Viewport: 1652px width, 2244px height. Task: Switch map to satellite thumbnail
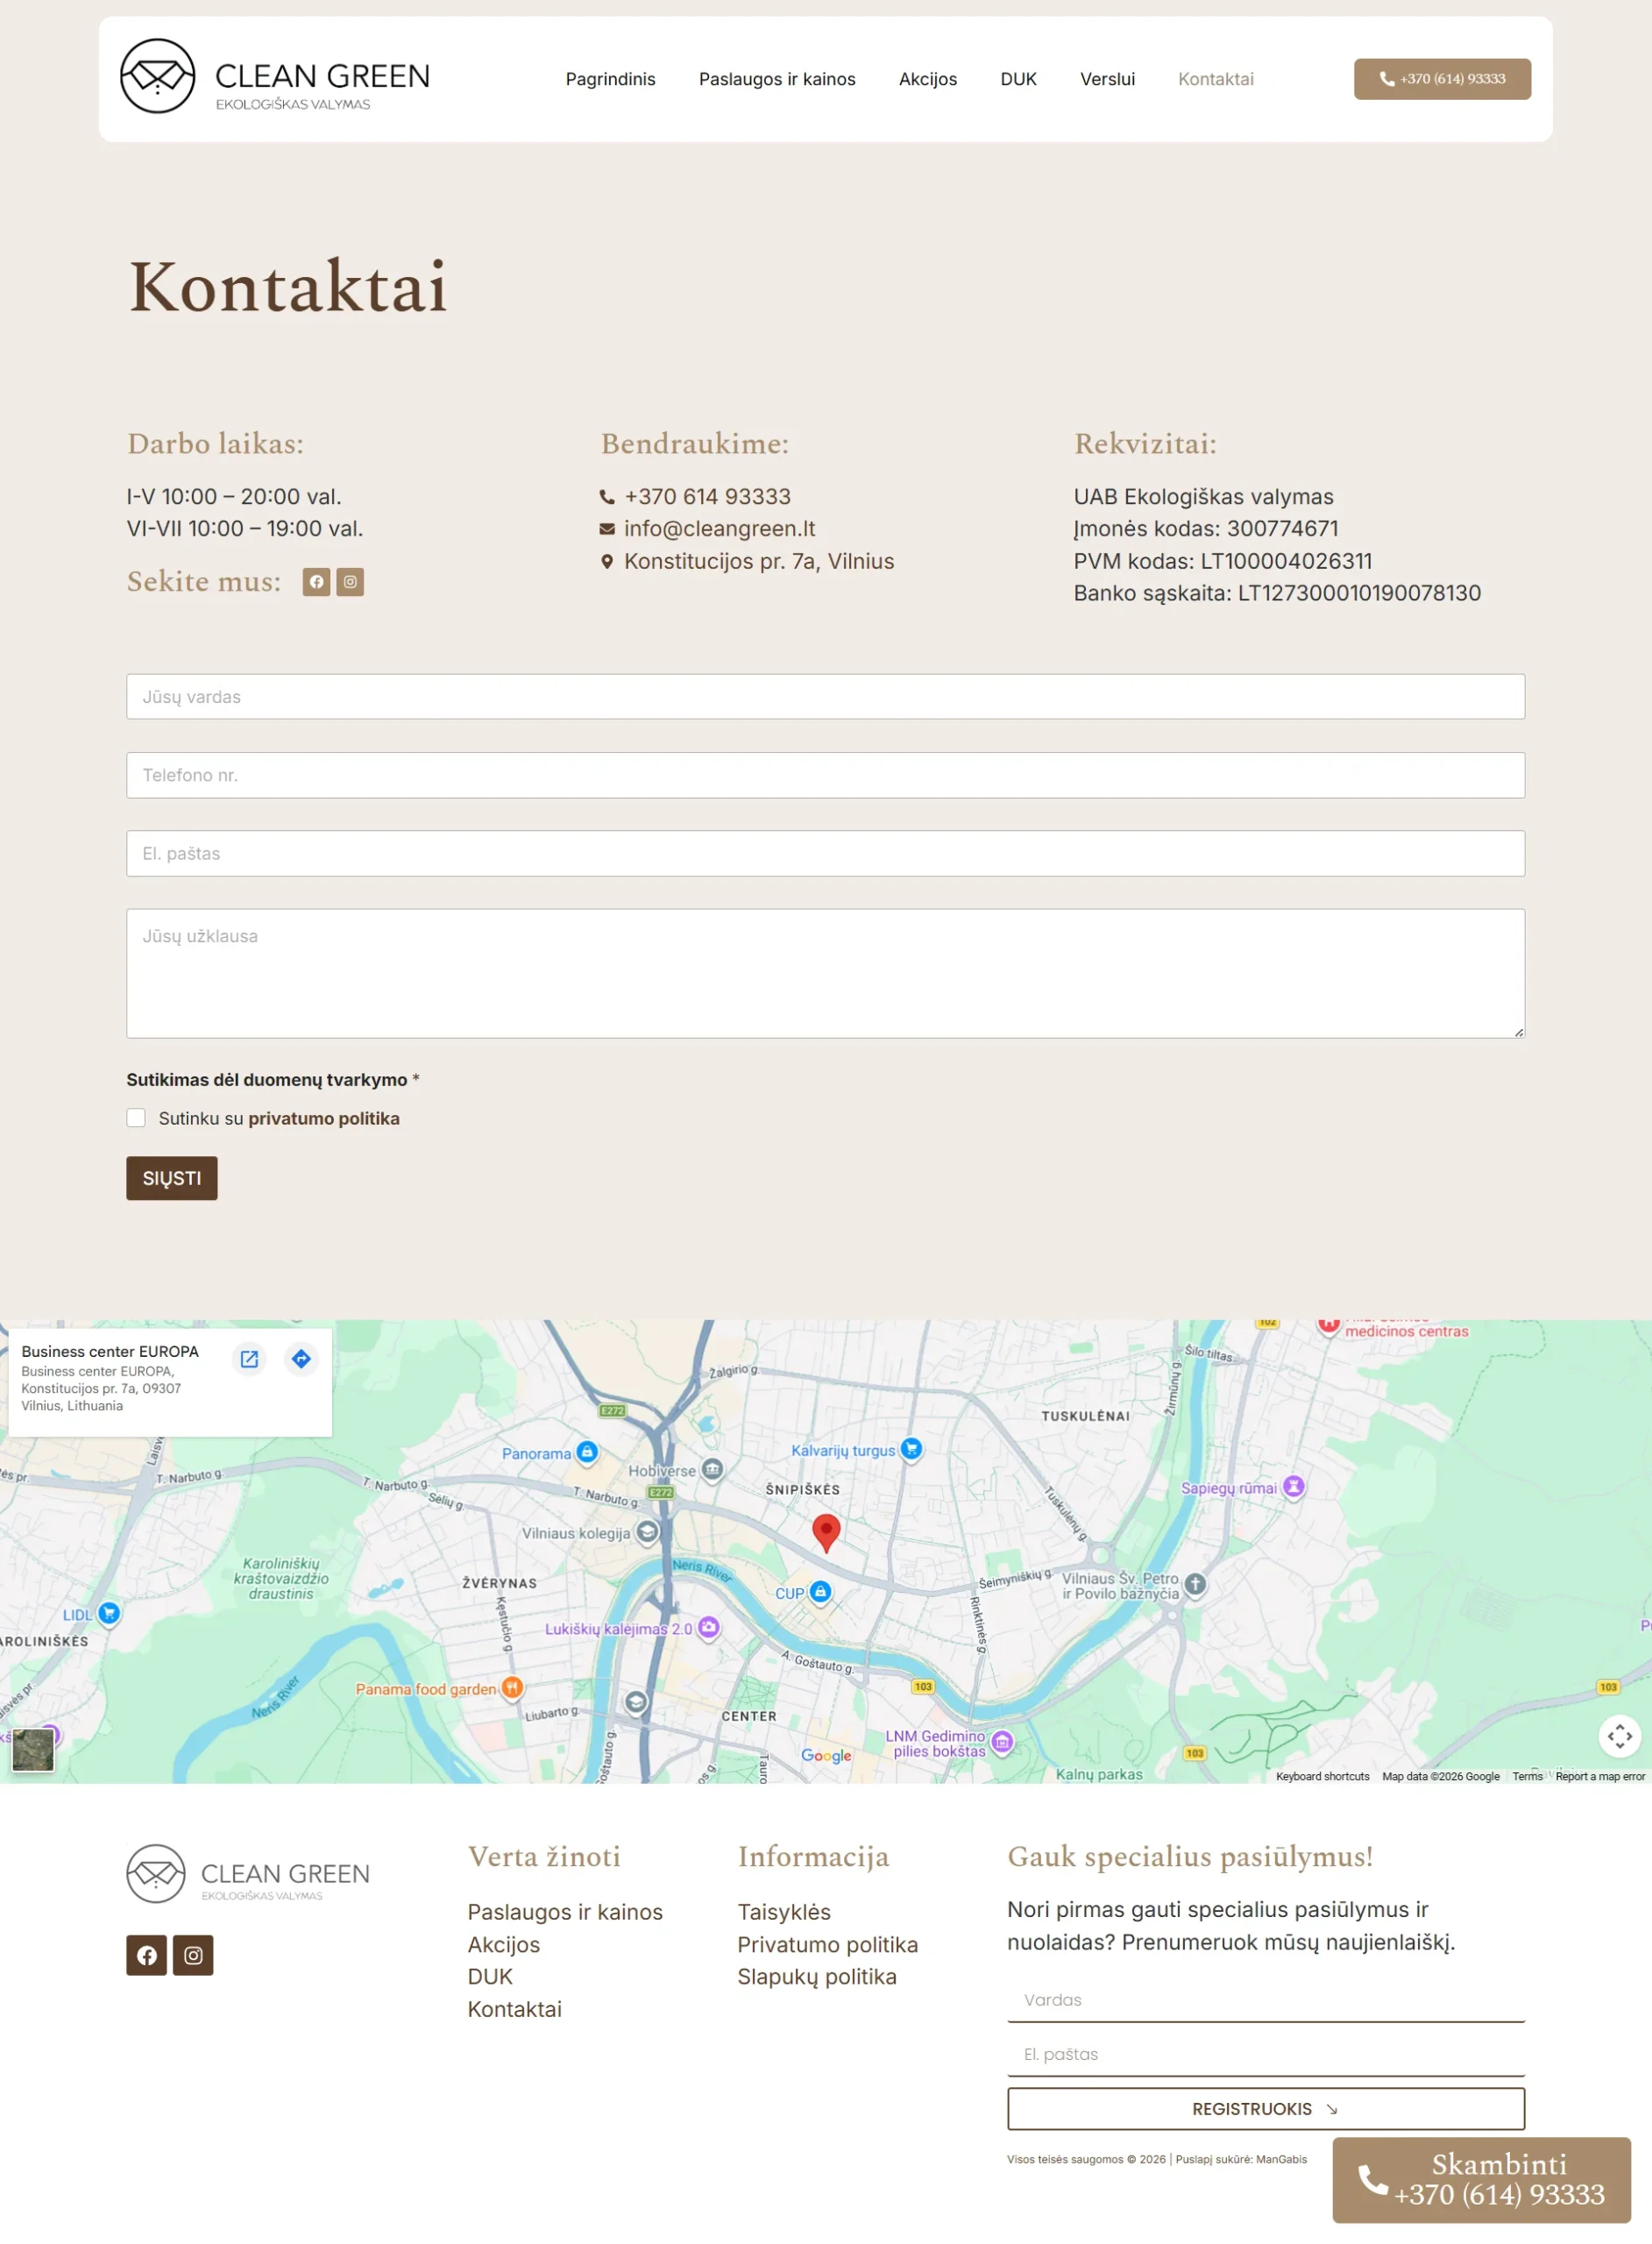tap(33, 1750)
